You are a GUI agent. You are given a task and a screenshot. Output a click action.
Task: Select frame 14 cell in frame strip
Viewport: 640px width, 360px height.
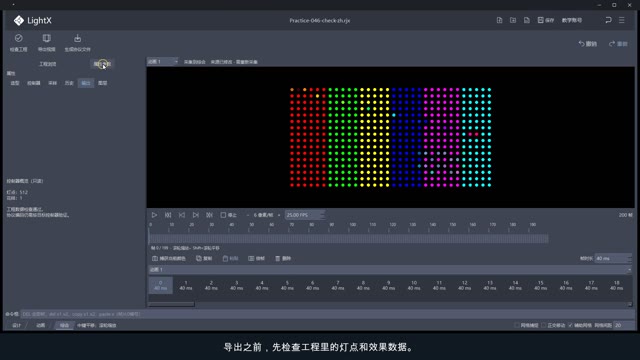(x=515, y=285)
